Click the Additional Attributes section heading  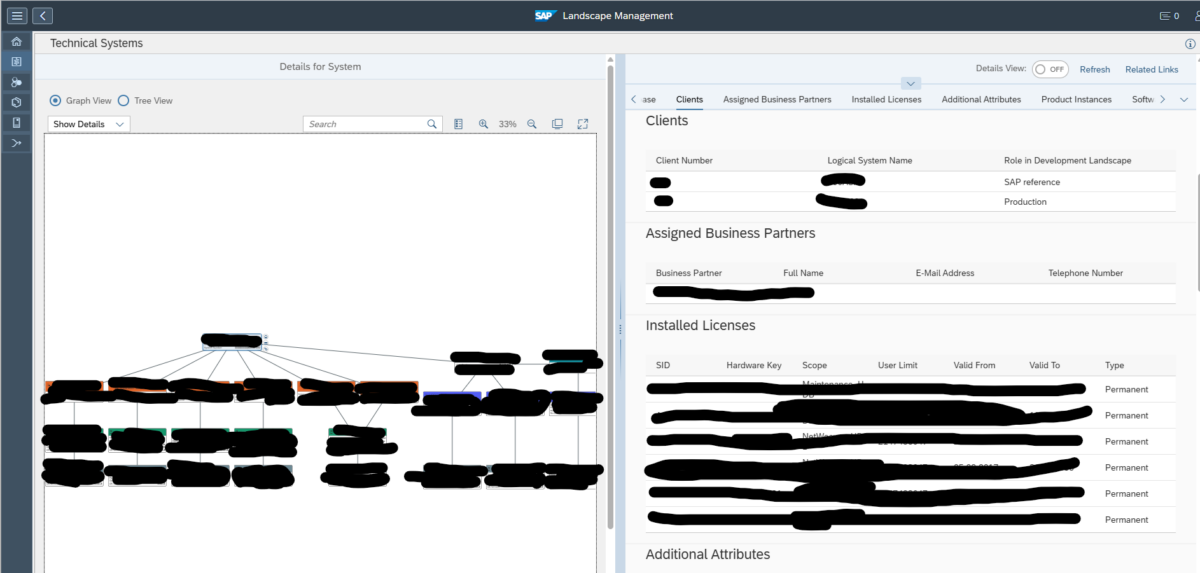707,554
